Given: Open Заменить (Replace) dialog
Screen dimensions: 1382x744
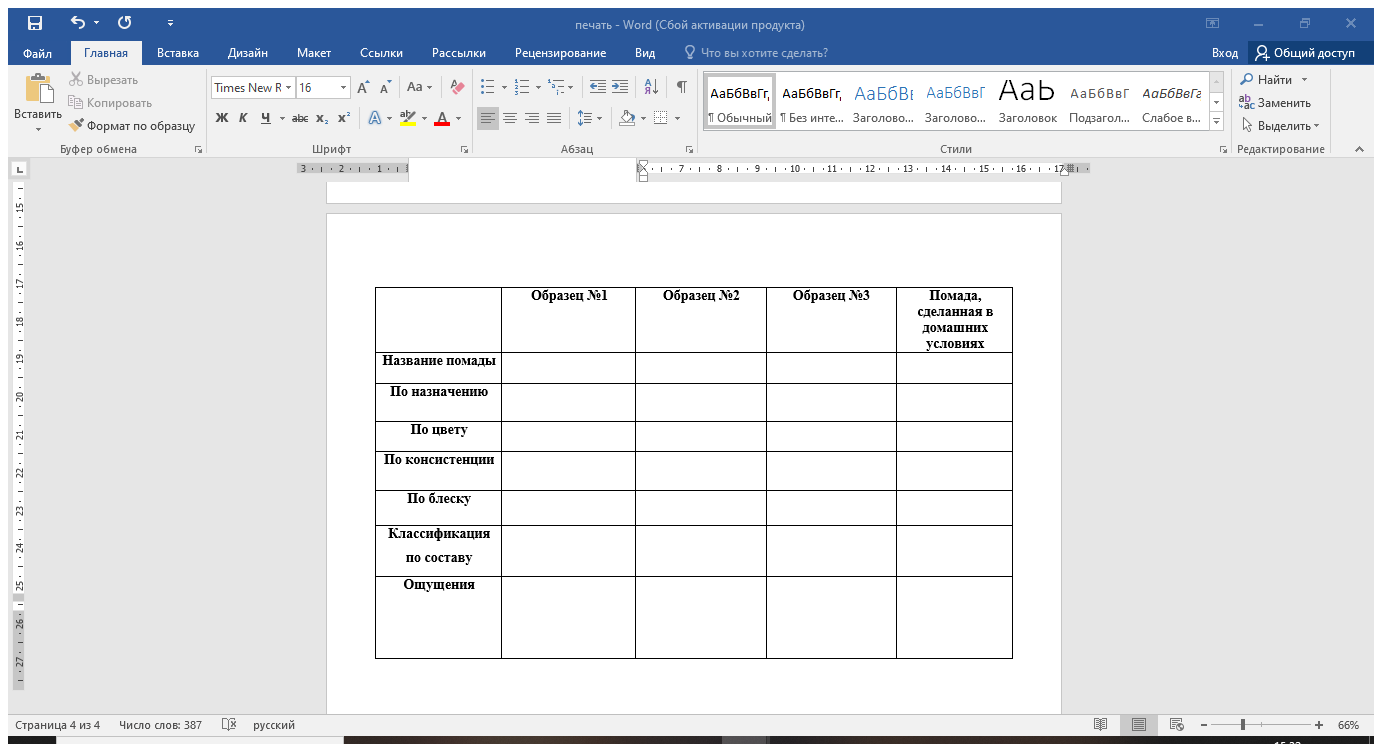Looking at the screenshot, I should pos(1275,103).
